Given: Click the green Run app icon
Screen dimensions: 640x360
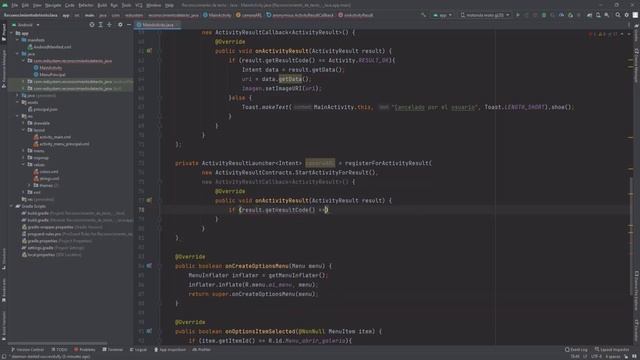Looking at the screenshot, I should pyautogui.click(x=518, y=15).
